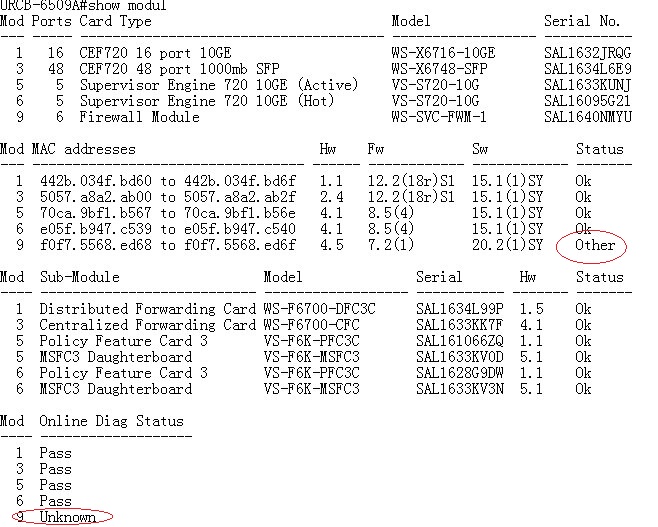The width and height of the screenshot is (658, 527).
Task: Select MAC address 442b.034f.bd60
Action: [x=96, y=181]
